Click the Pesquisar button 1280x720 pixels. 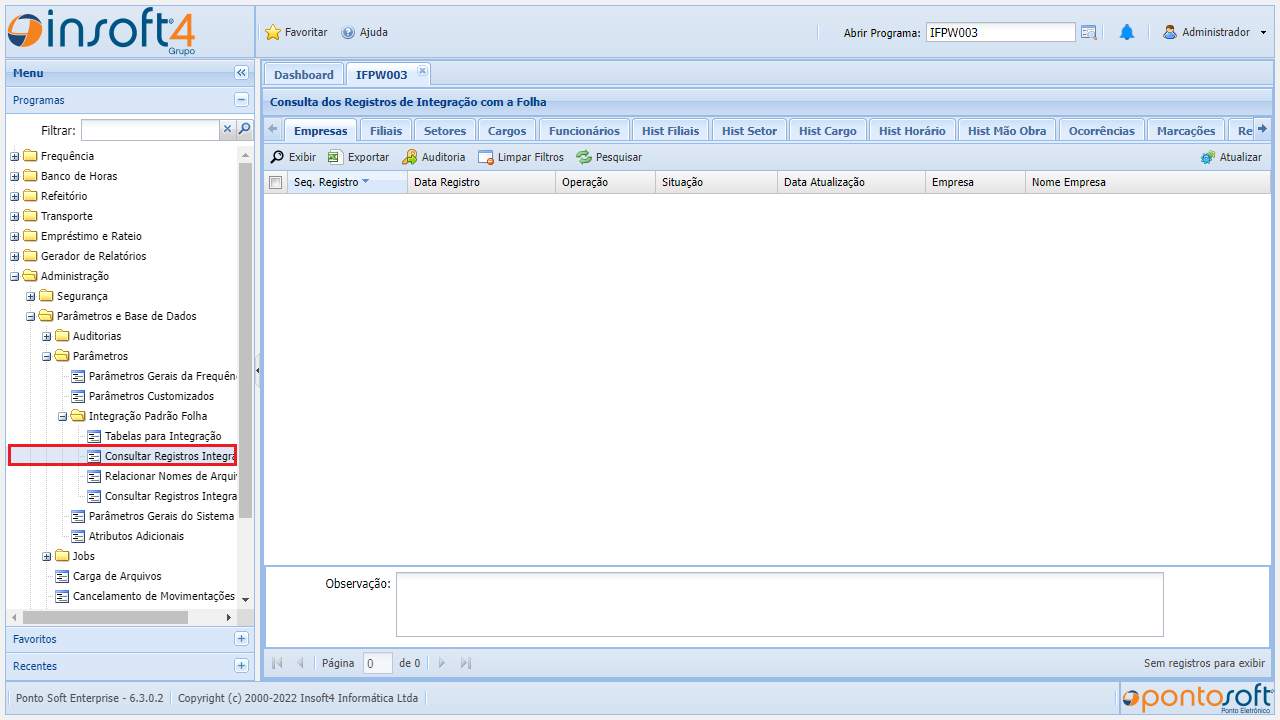point(609,157)
